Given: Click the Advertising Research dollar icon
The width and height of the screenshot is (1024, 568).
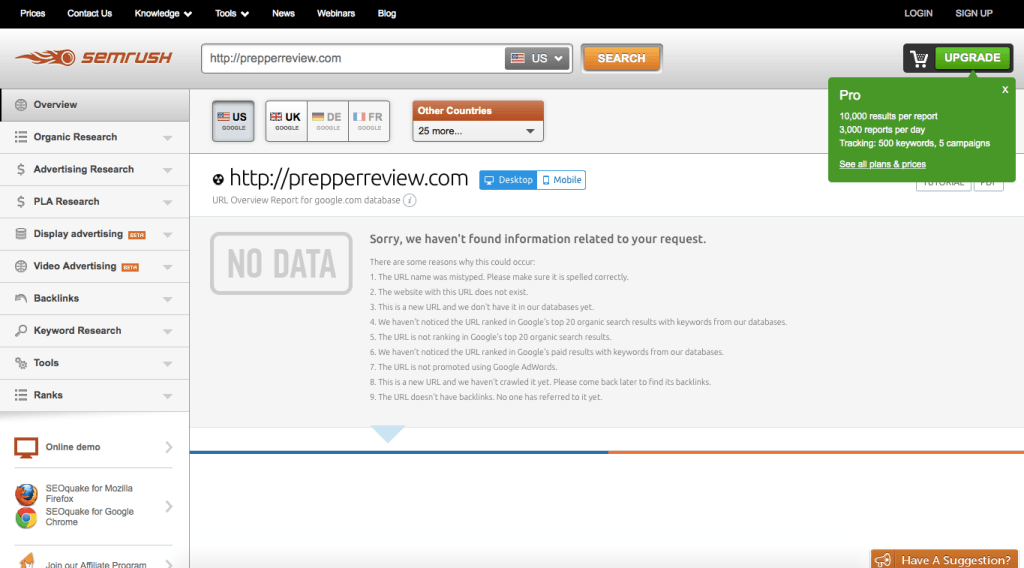Looking at the screenshot, I should 21,169.
